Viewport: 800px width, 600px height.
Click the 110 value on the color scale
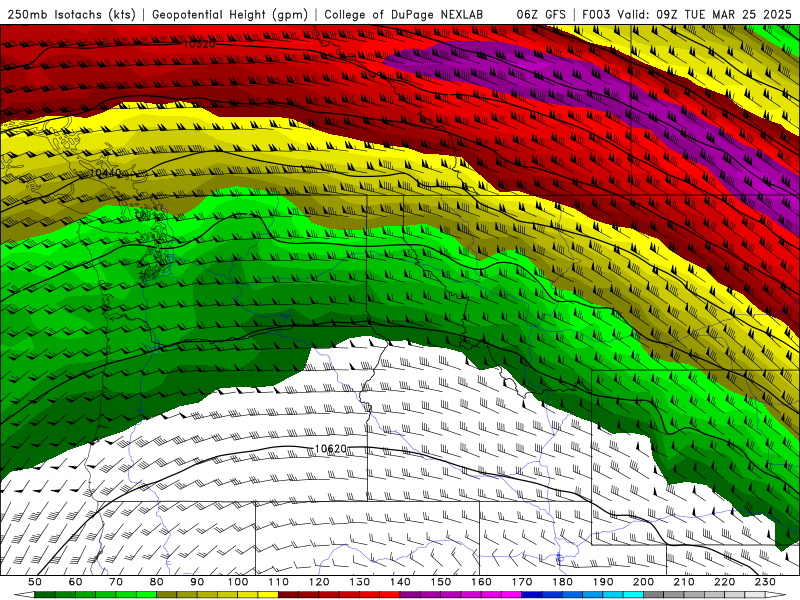pyautogui.click(x=279, y=582)
